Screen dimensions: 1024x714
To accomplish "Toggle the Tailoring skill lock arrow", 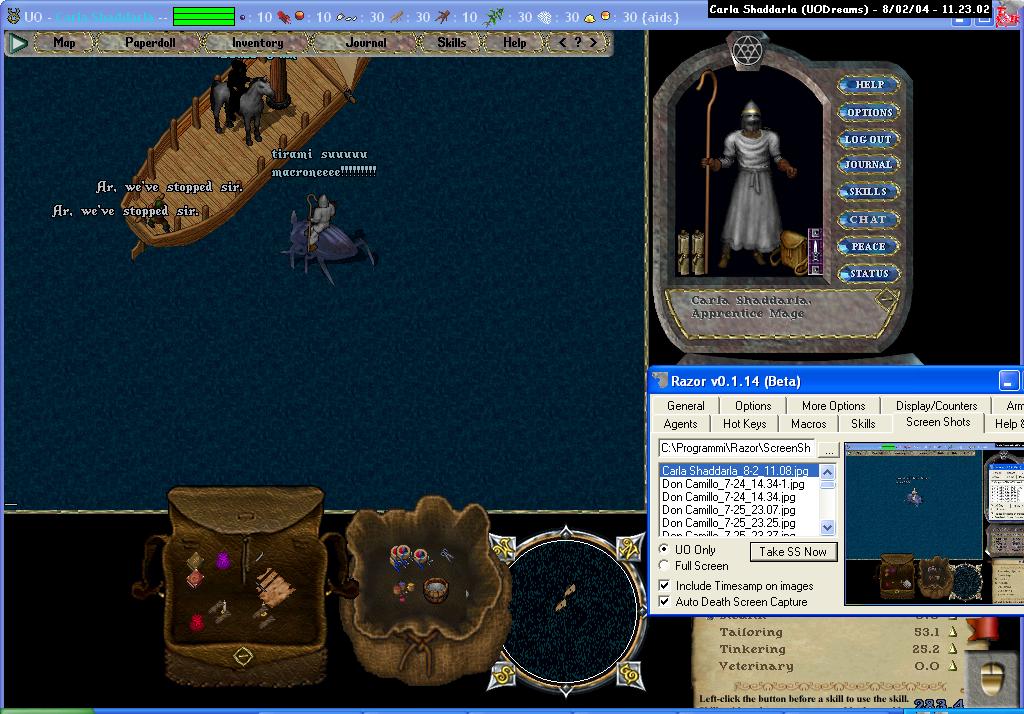I will [953, 632].
